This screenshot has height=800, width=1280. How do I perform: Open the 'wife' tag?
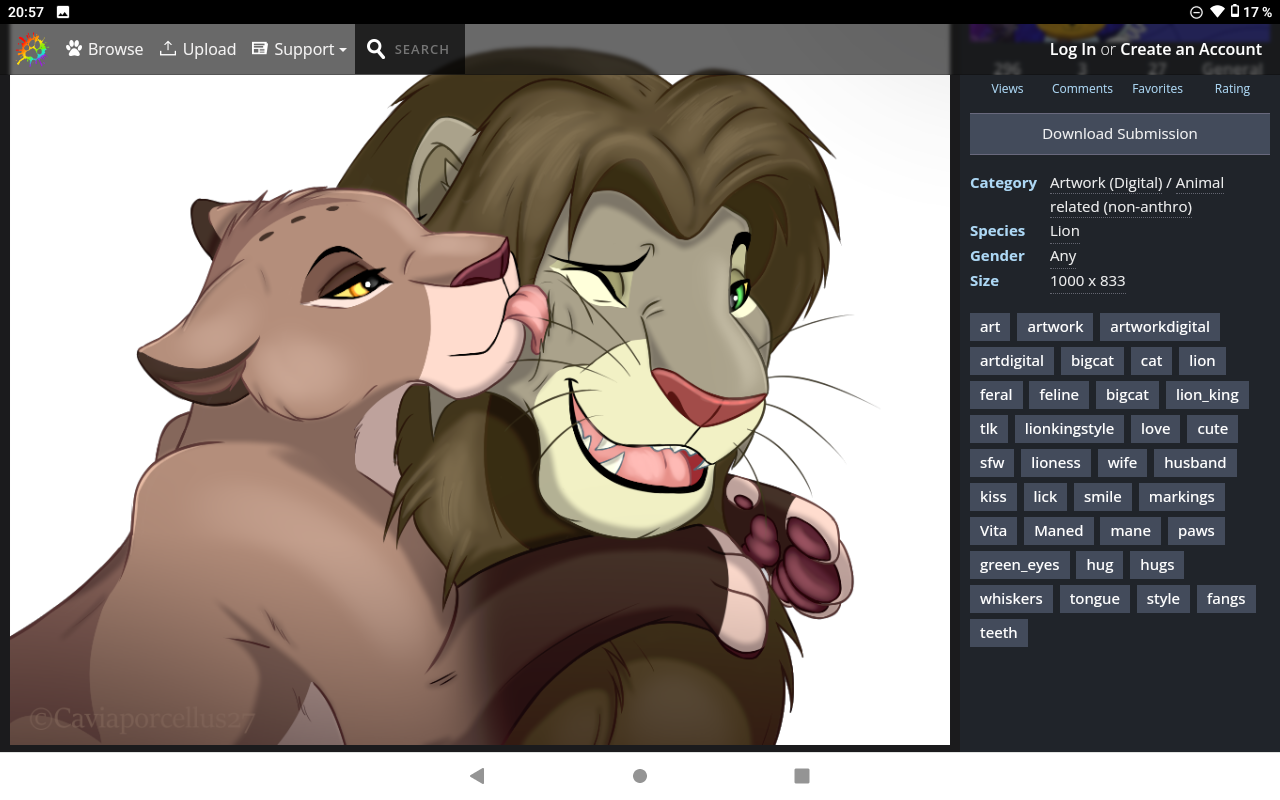tap(1122, 463)
